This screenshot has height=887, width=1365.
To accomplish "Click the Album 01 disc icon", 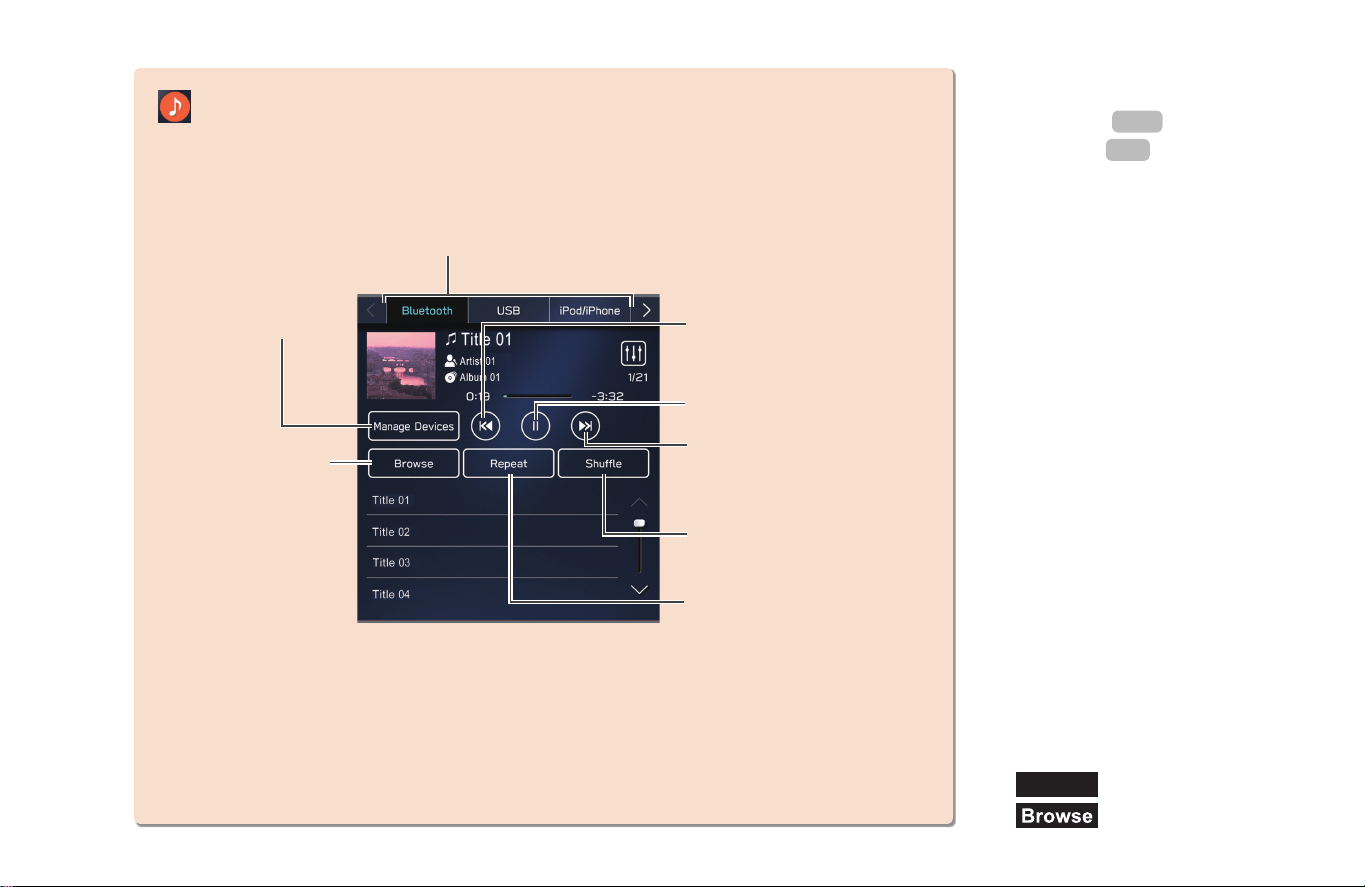I will click(450, 377).
